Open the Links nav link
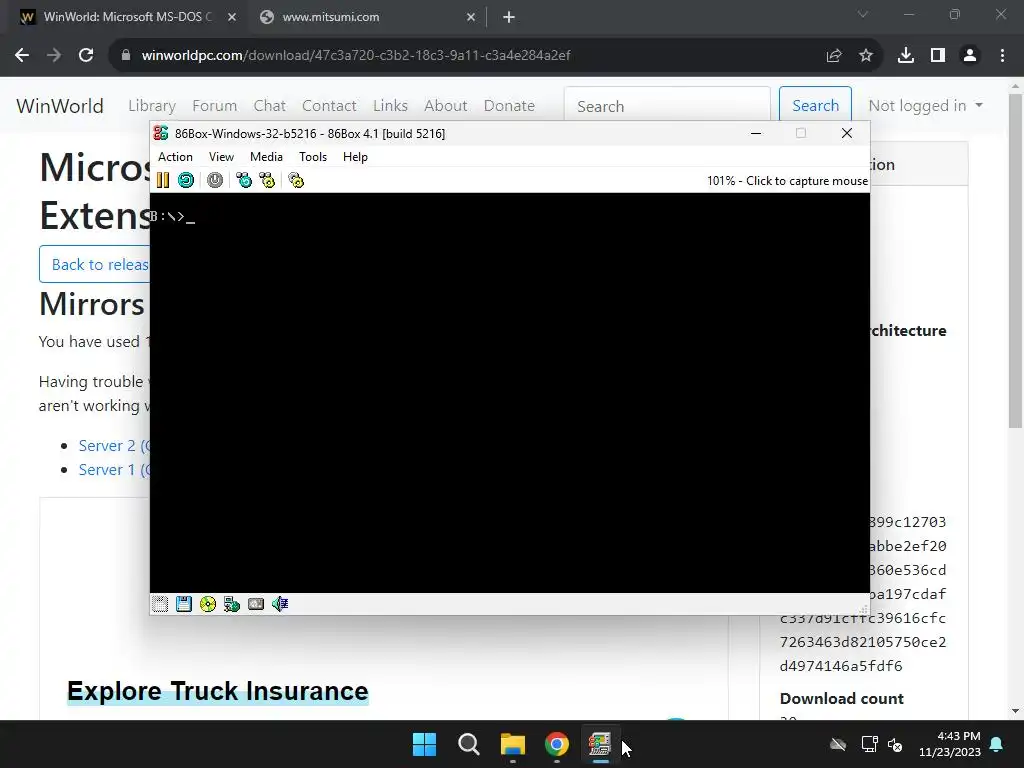This screenshot has width=1024, height=768. [x=391, y=106]
